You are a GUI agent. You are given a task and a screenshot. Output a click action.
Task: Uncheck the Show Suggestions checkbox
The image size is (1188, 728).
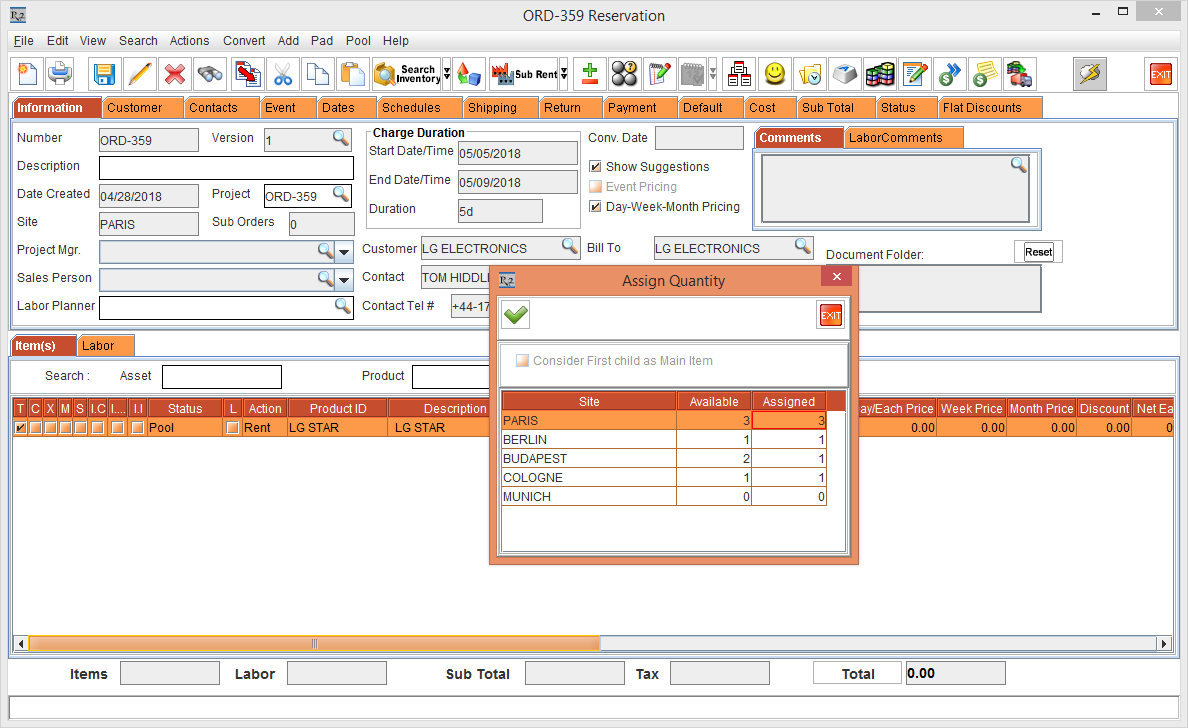[x=596, y=167]
